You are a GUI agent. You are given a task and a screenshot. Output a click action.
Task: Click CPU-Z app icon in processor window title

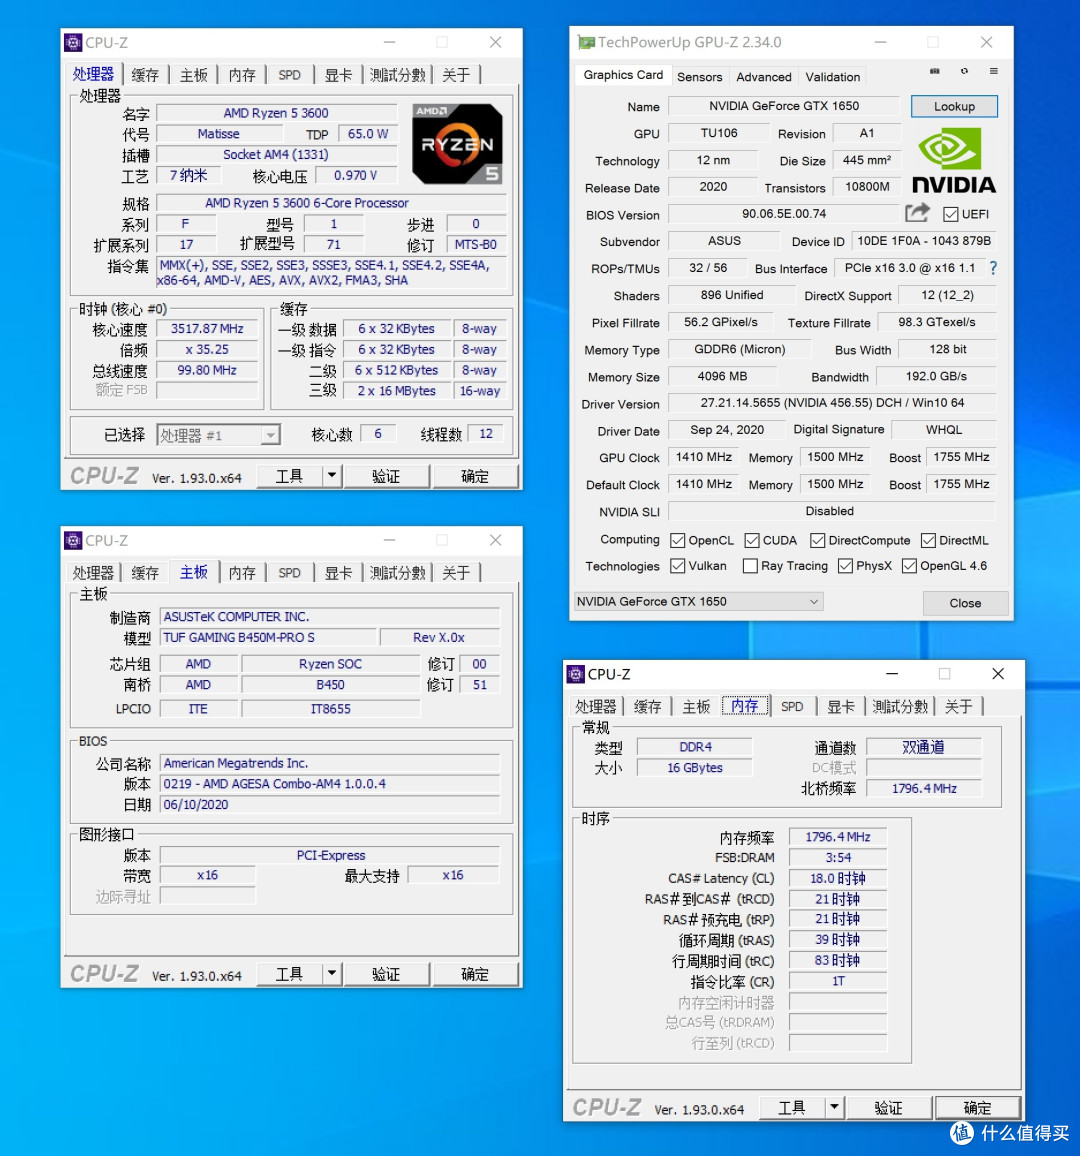pos(73,43)
